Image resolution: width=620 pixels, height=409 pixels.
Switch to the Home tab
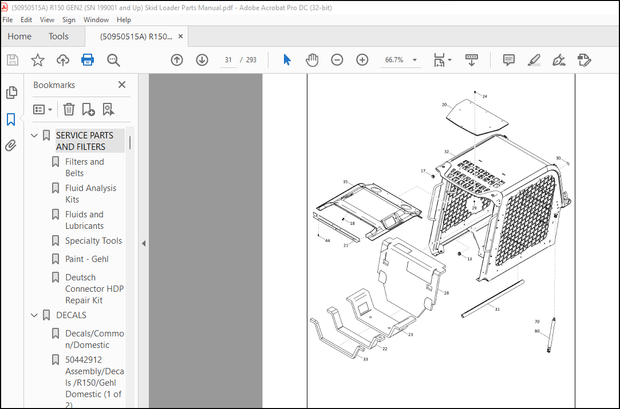pos(19,36)
